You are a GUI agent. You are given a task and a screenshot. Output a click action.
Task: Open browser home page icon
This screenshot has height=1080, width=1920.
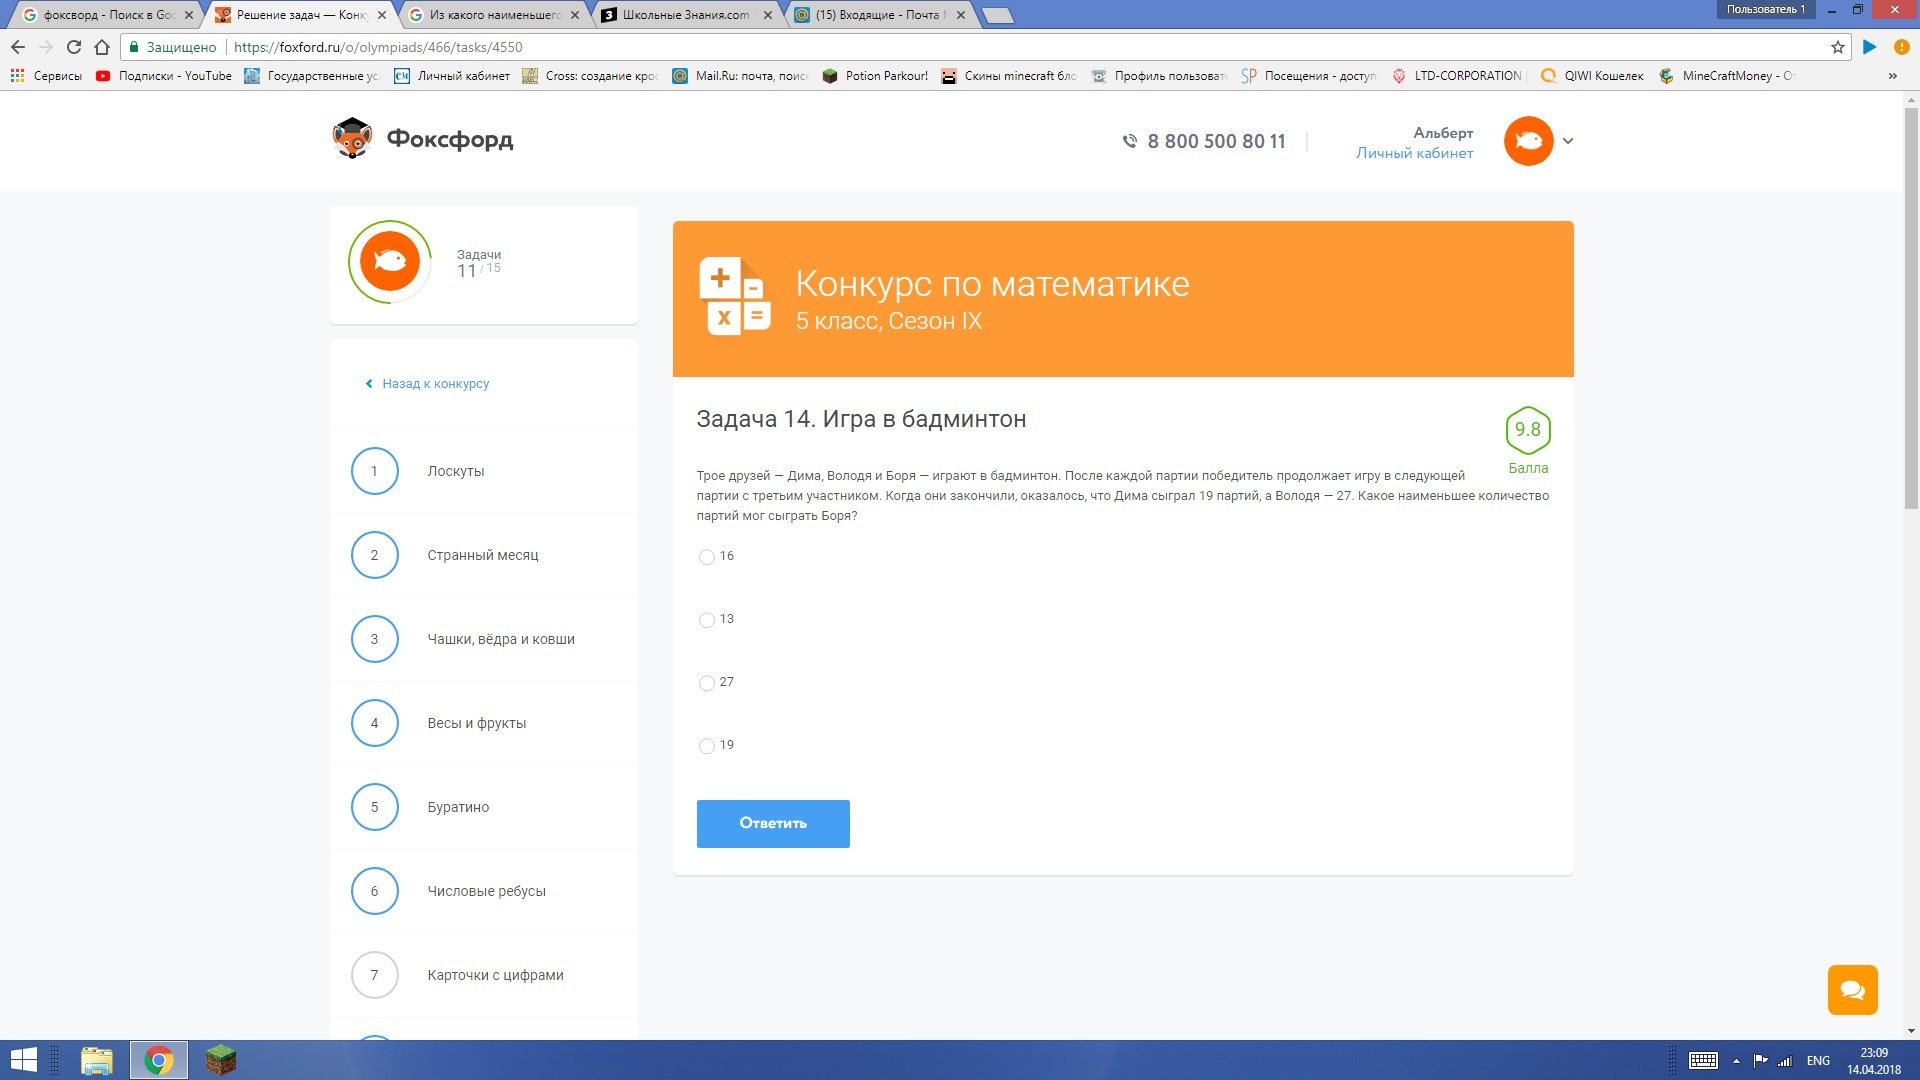point(102,47)
